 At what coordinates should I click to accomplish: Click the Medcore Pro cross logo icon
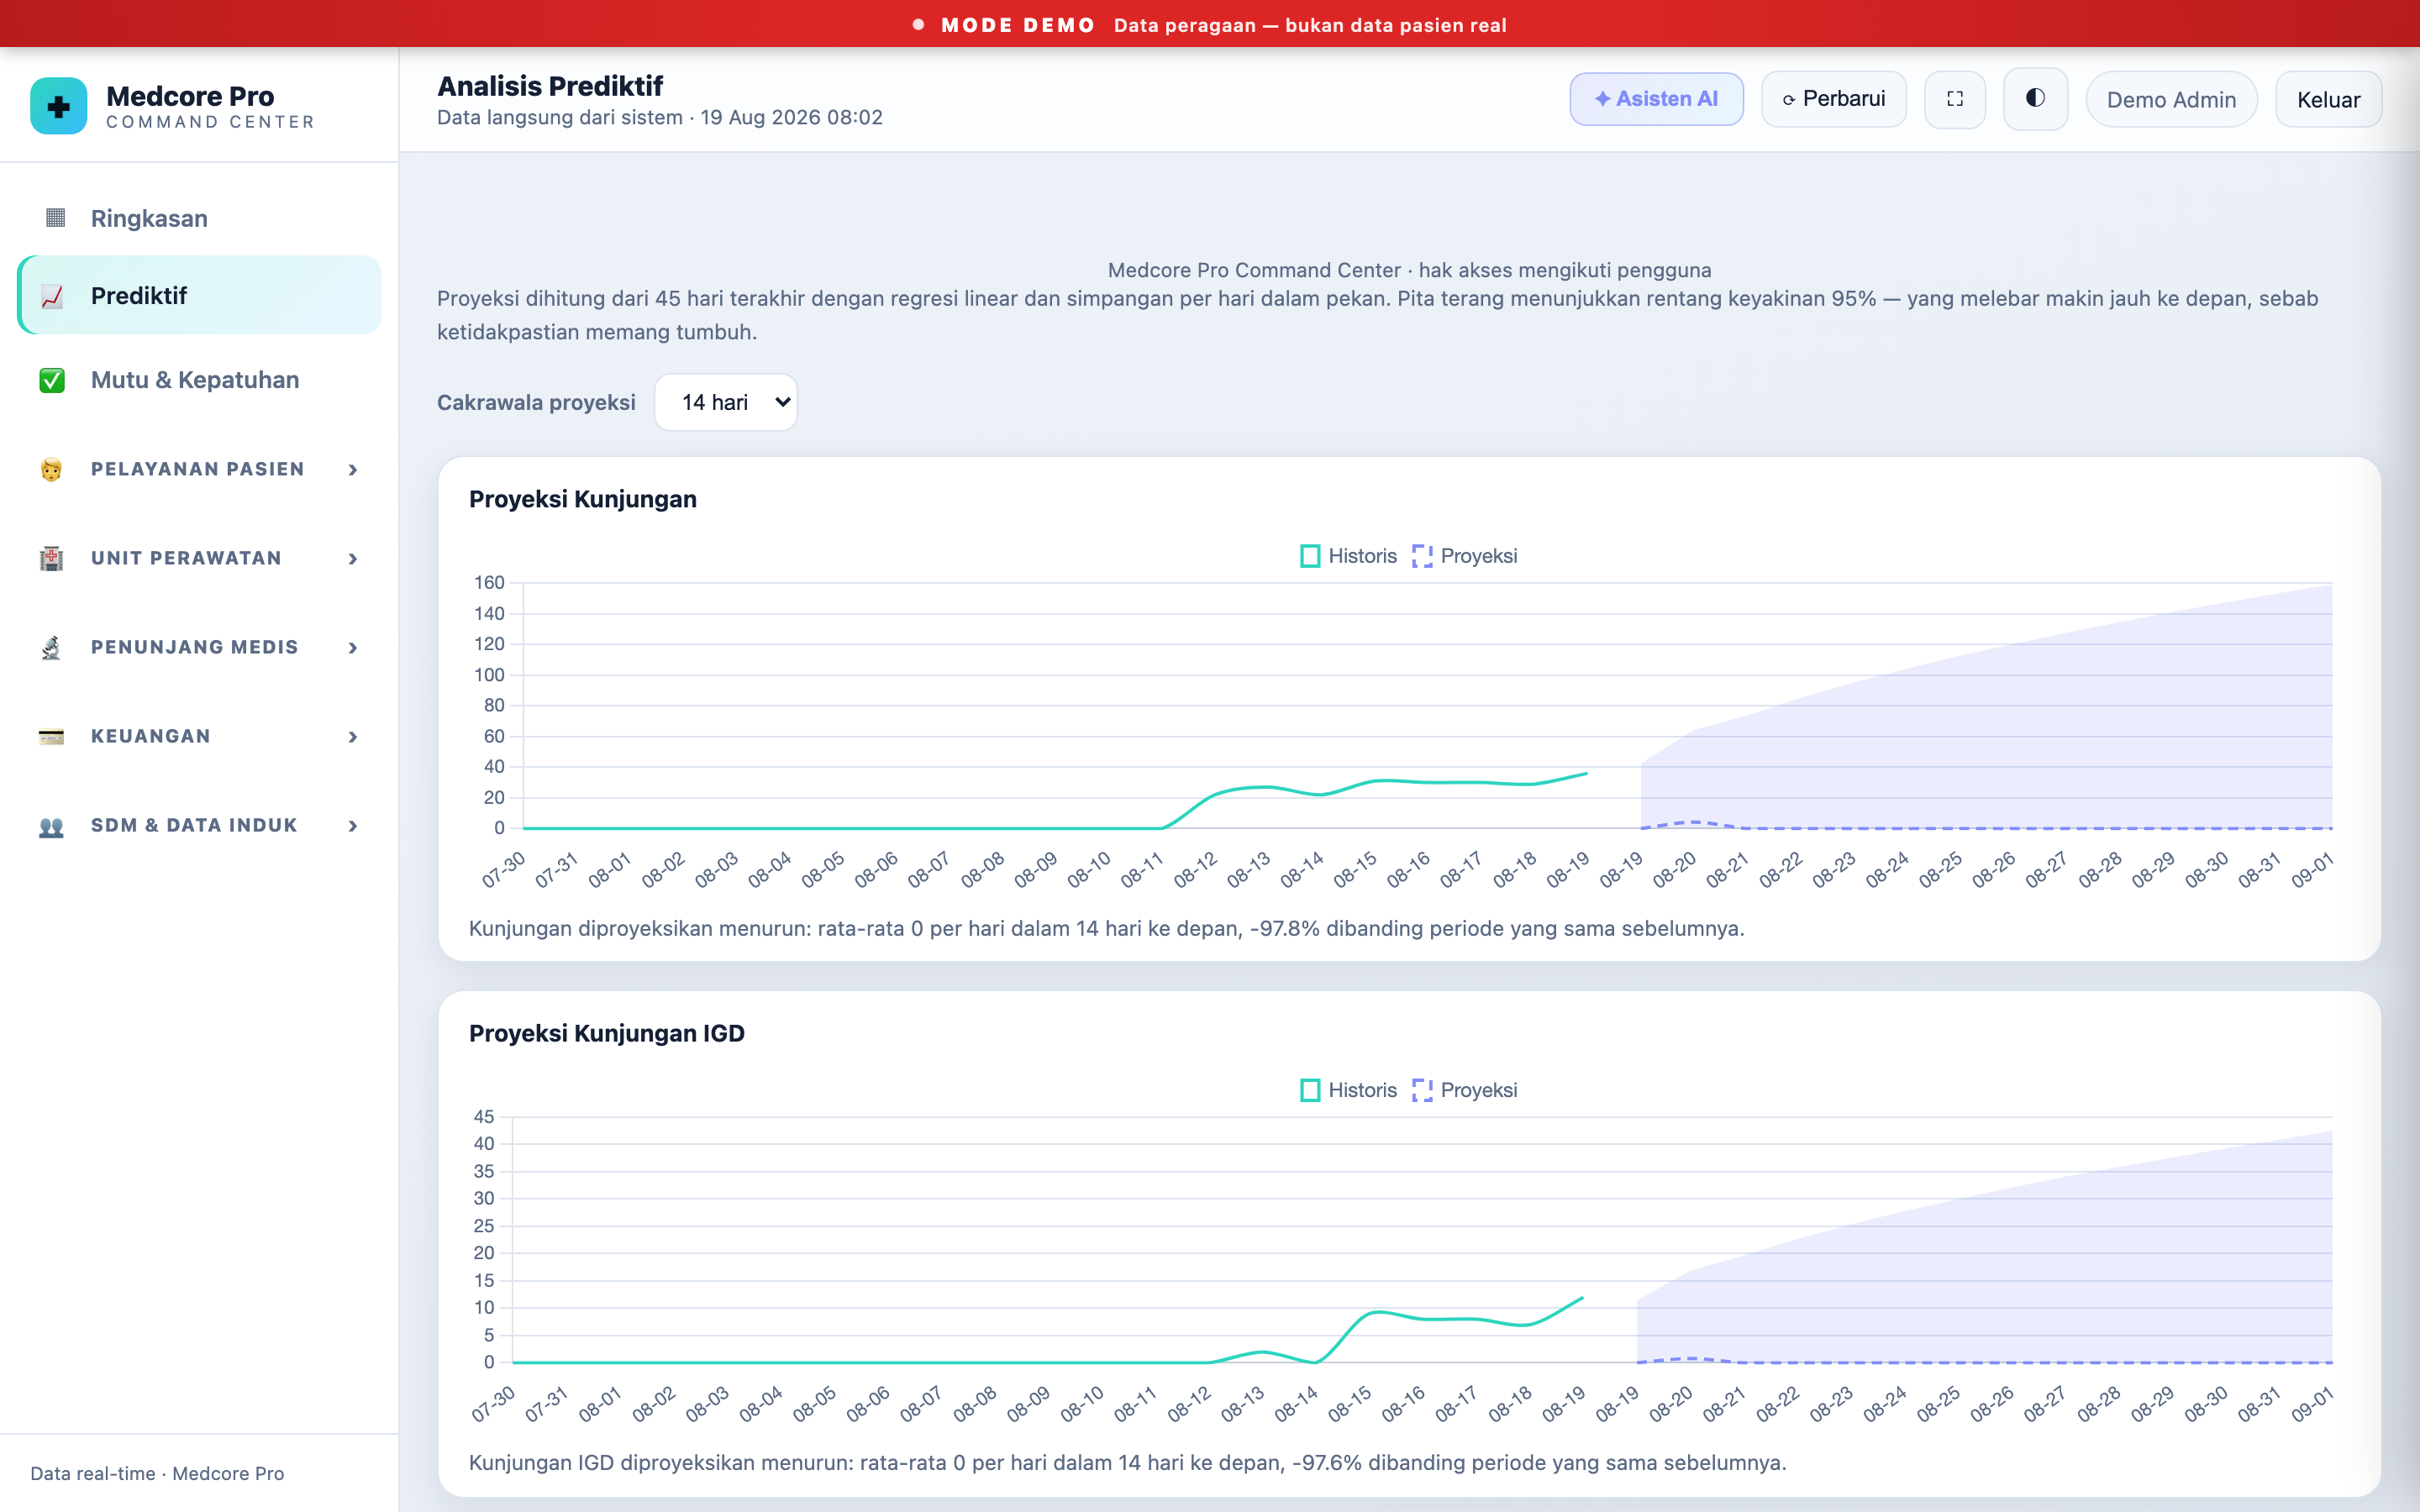(x=59, y=106)
